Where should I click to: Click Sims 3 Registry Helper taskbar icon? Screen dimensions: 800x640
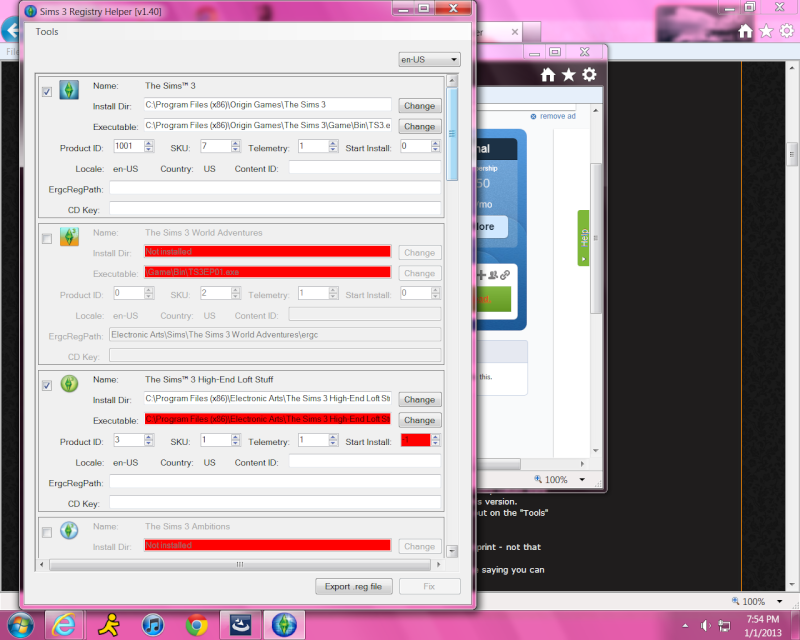284,625
